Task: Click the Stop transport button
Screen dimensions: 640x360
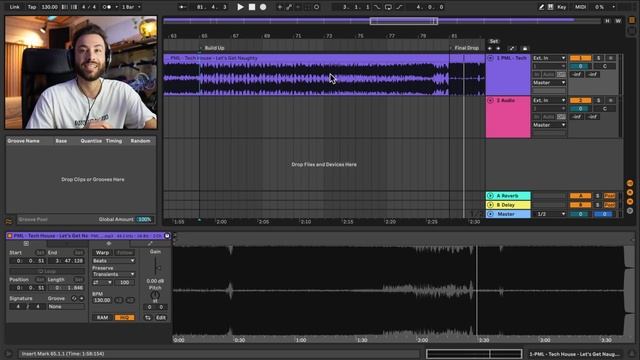Action: coord(252,7)
